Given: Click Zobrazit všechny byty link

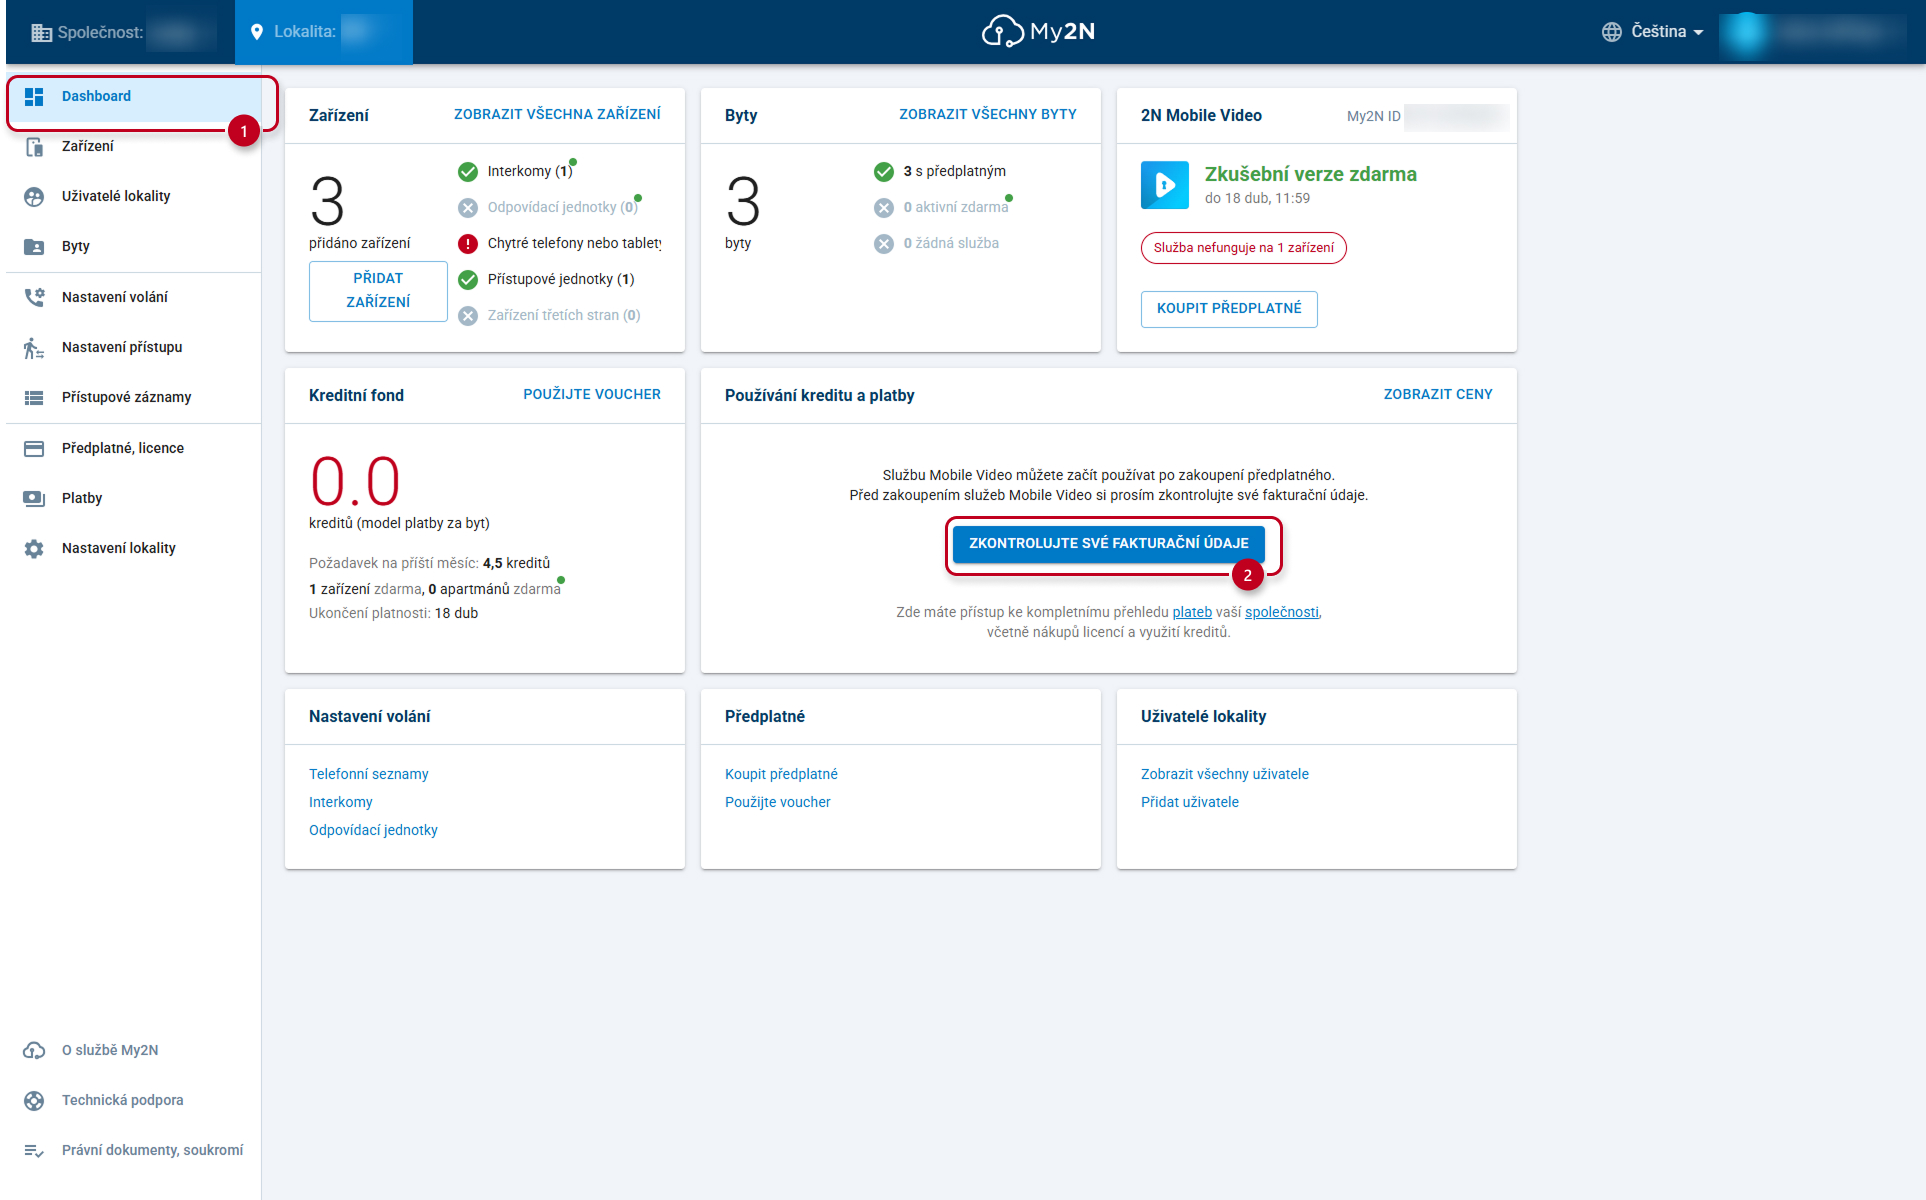Looking at the screenshot, I should (x=987, y=115).
